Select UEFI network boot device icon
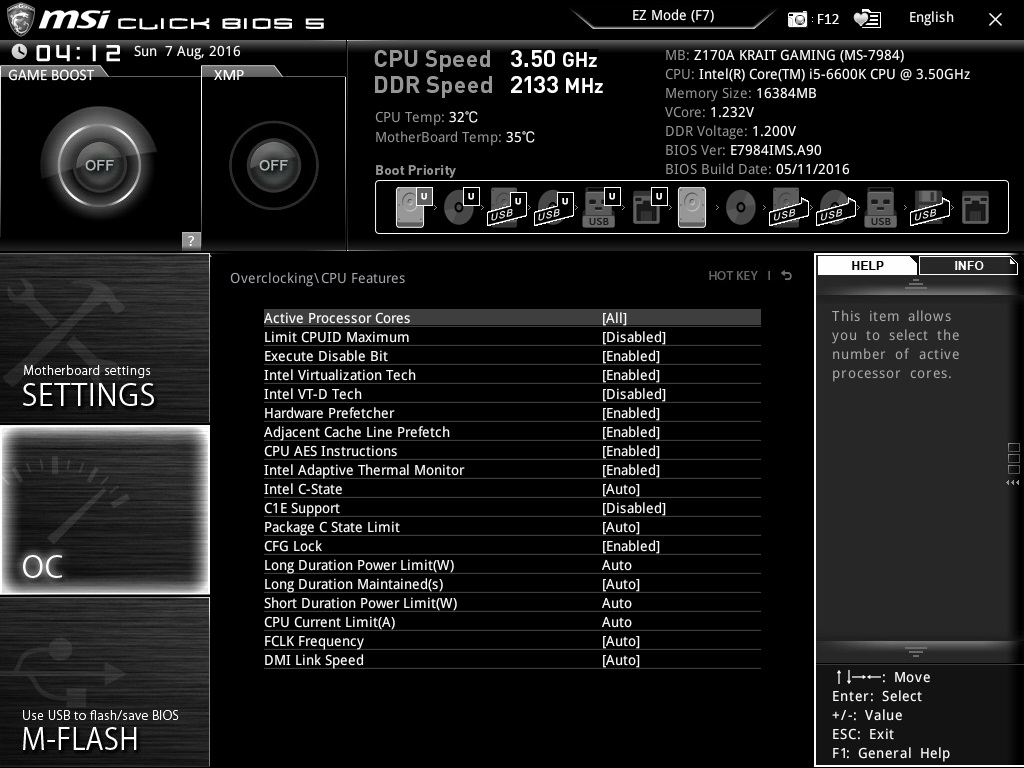The height and width of the screenshot is (768, 1024). pyautogui.click(x=648, y=207)
